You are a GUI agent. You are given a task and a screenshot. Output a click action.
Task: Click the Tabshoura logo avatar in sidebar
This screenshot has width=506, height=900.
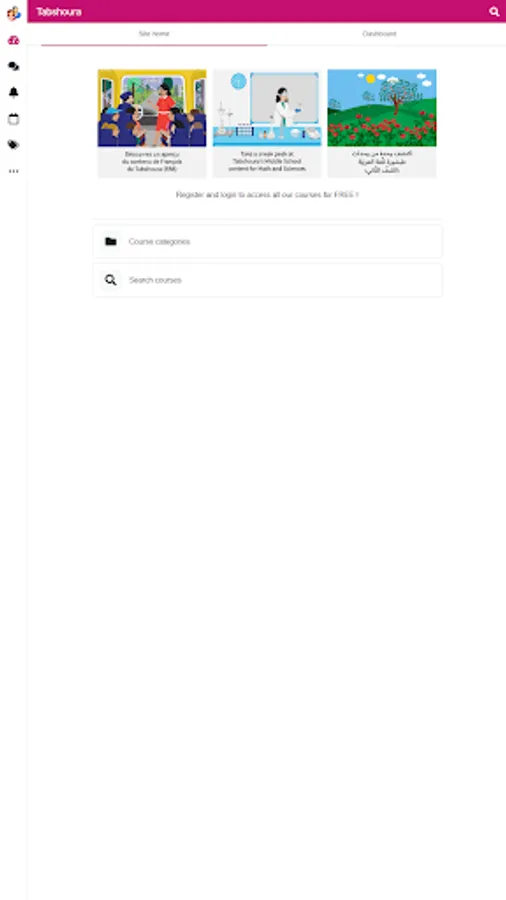coord(13,13)
